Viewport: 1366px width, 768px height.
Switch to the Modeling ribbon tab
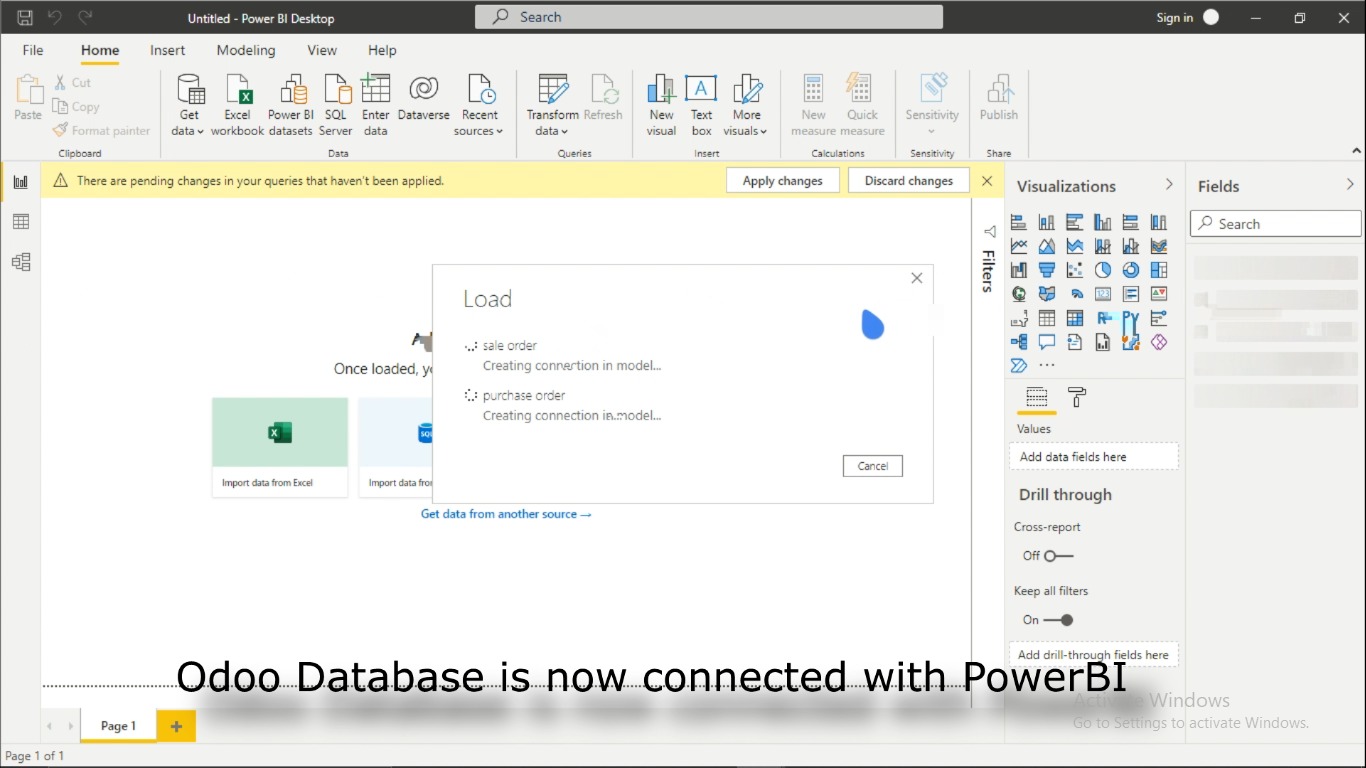[x=246, y=50]
